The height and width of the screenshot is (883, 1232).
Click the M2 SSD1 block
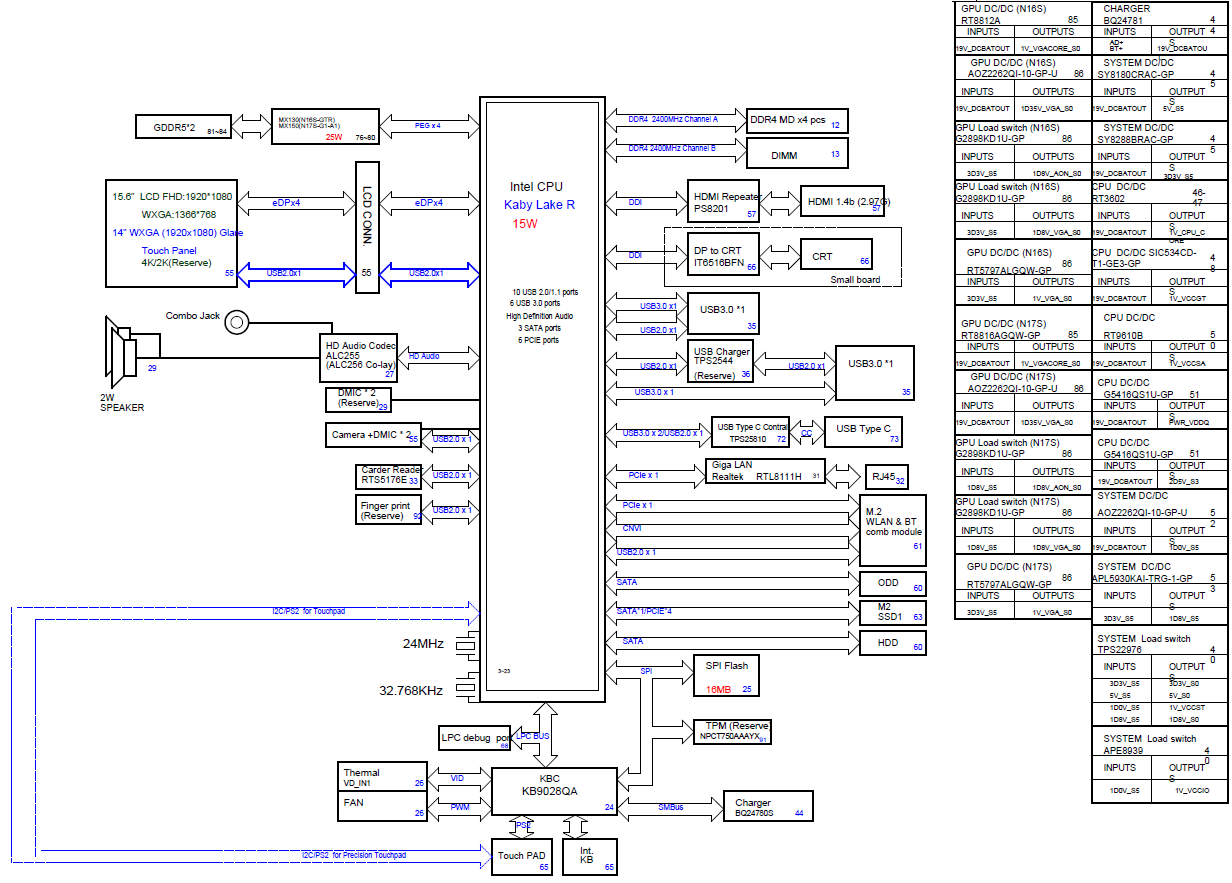(x=893, y=613)
